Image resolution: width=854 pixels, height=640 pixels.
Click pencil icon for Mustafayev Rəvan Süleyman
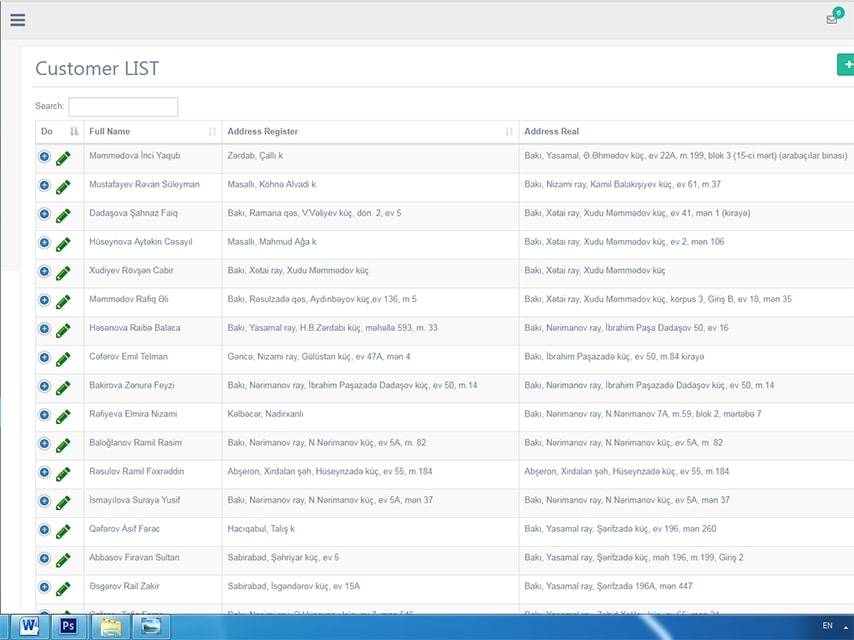pyautogui.click(x=63, y=186)
